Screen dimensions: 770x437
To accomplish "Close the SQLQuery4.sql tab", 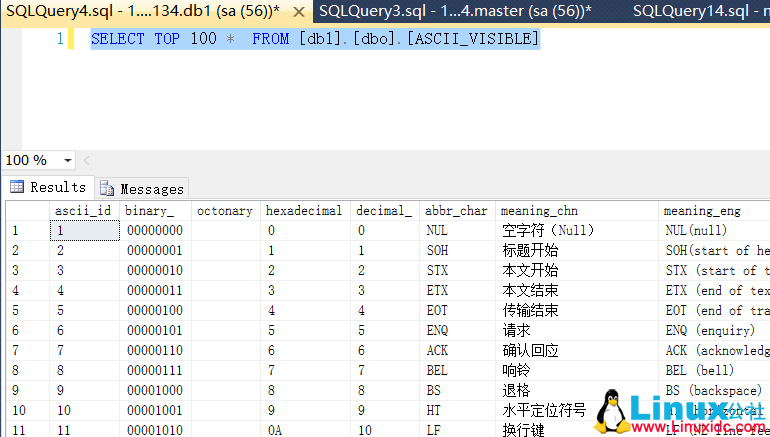I will (x=298, y=12).
